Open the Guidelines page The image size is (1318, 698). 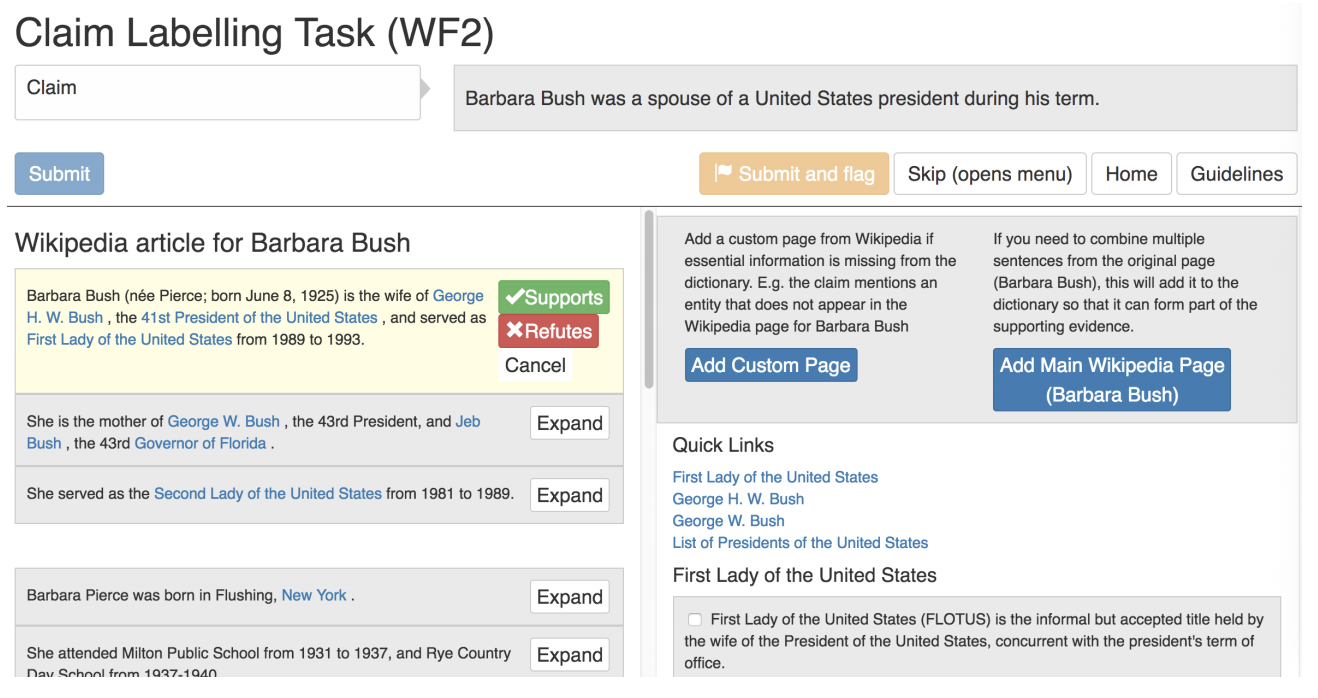point(1236,174)
